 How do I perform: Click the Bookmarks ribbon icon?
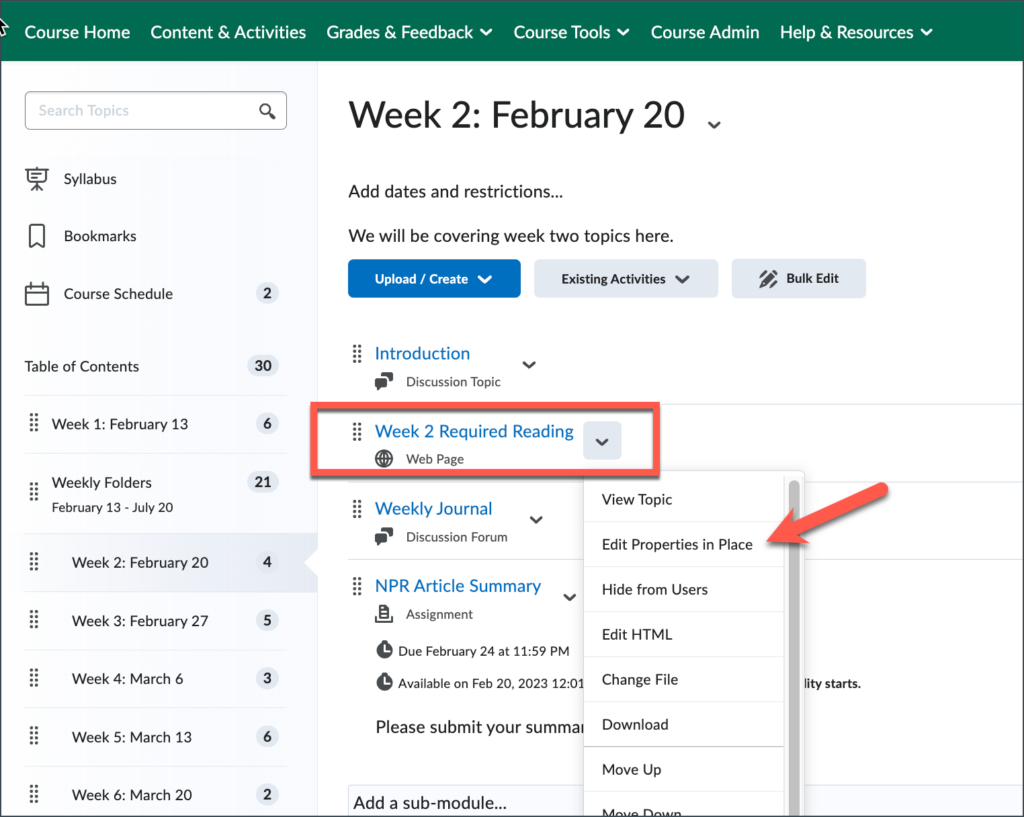[x=37, y=236]
